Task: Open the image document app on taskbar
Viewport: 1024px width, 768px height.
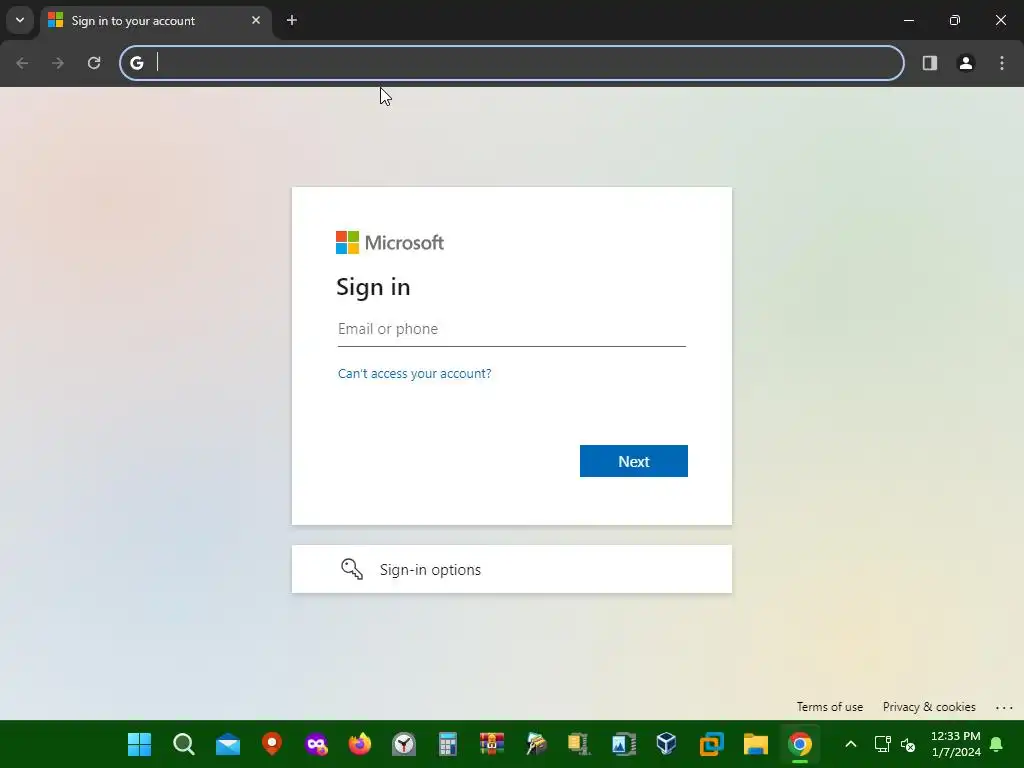Action: (624, 744)
